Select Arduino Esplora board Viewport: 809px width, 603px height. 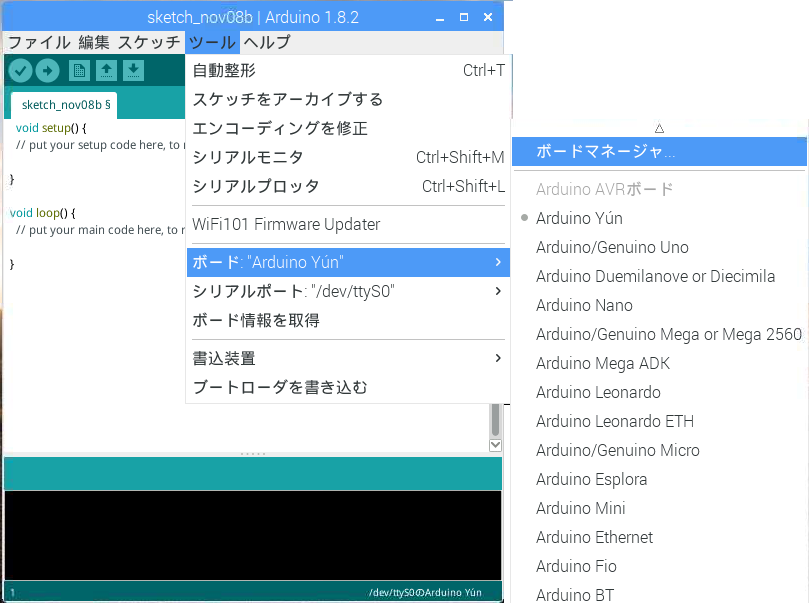[659, 479]
